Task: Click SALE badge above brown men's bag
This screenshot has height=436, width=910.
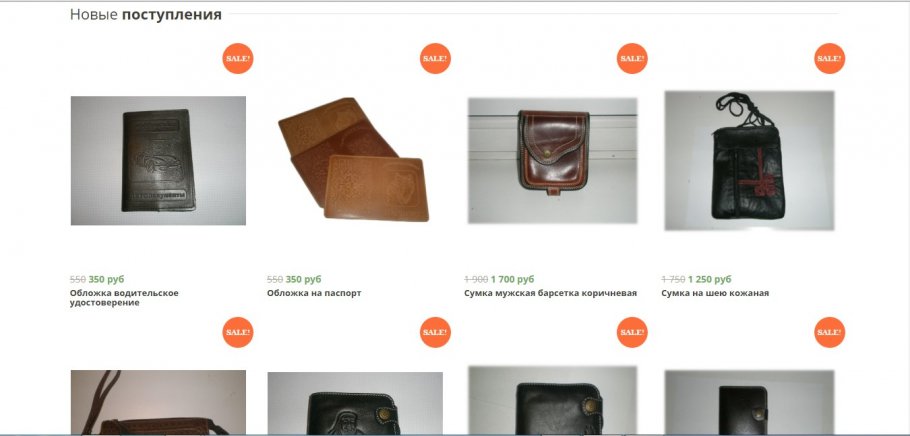Action: pyautogui.click(x=632, y=59)
